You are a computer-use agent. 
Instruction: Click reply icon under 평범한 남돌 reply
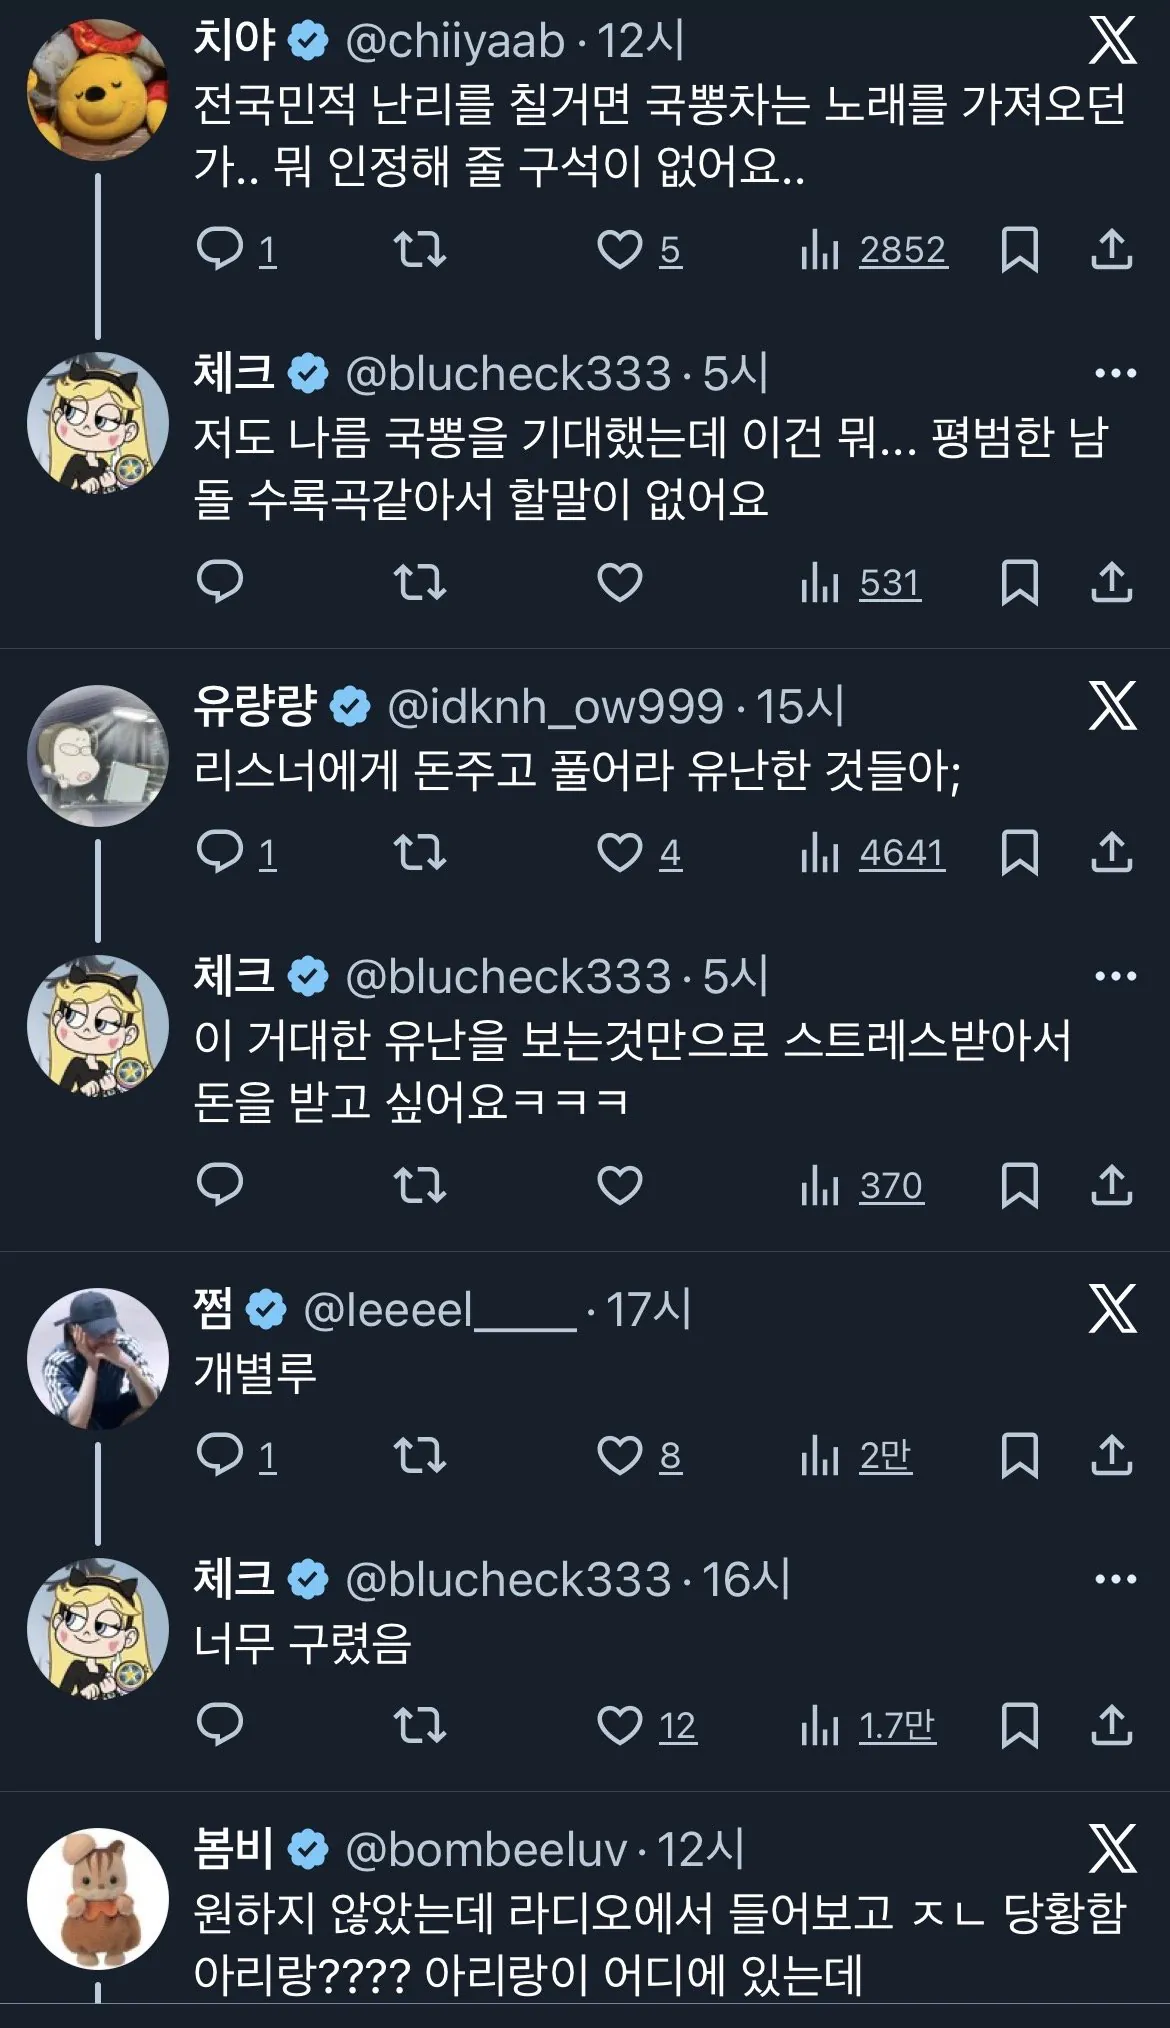[220, 583]
